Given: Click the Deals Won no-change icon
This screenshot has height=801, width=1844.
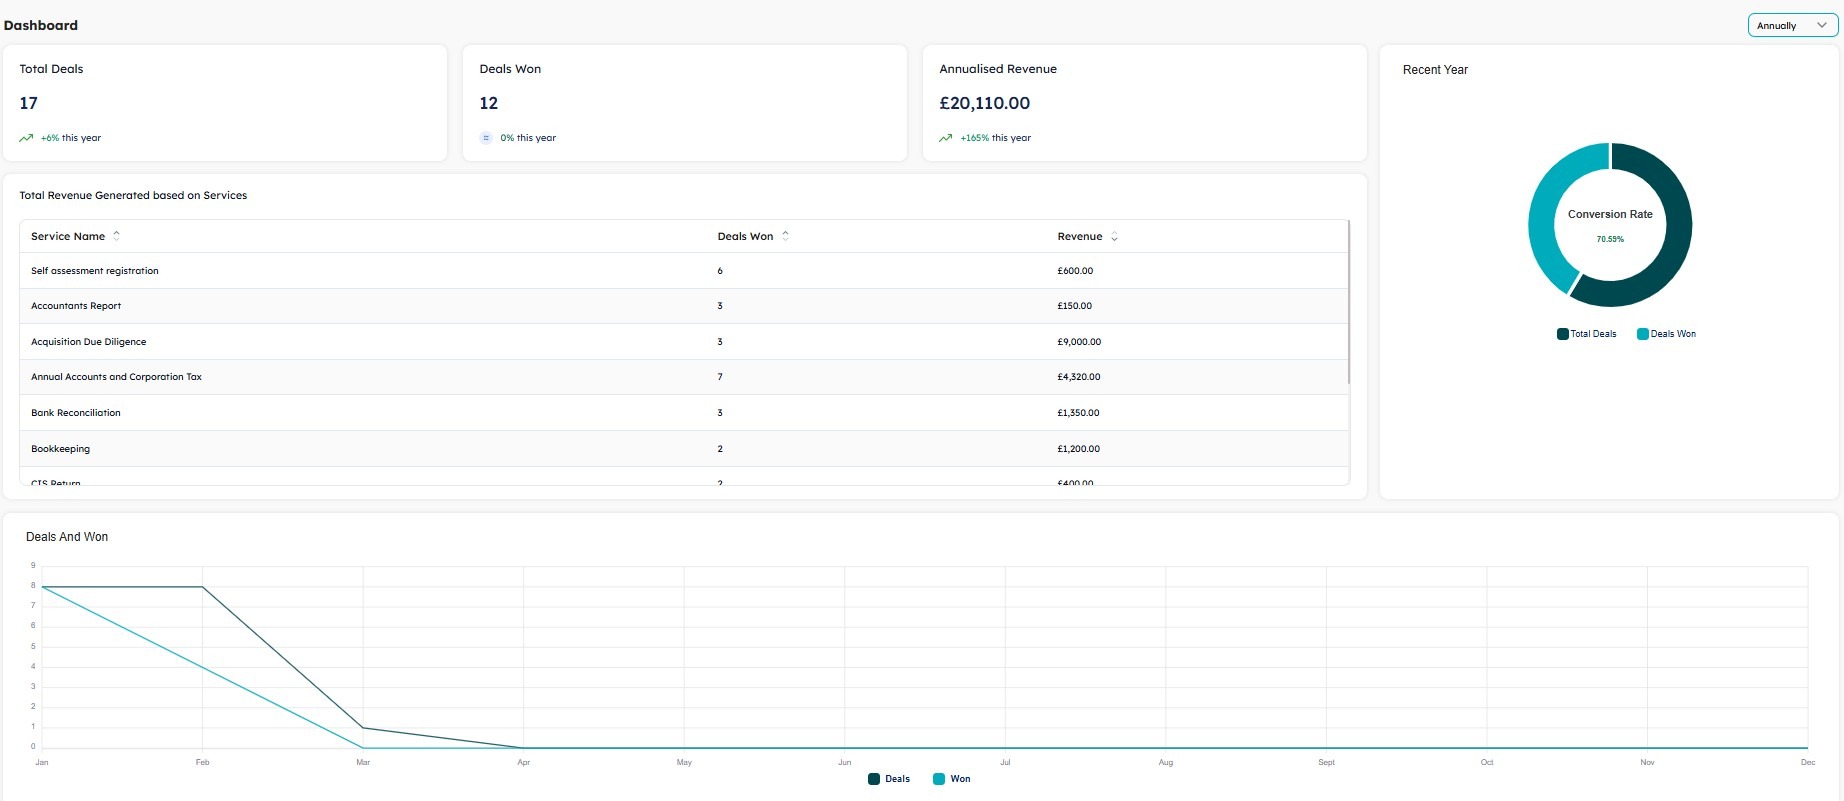Looking at the screenshot, I should (486, 138).
